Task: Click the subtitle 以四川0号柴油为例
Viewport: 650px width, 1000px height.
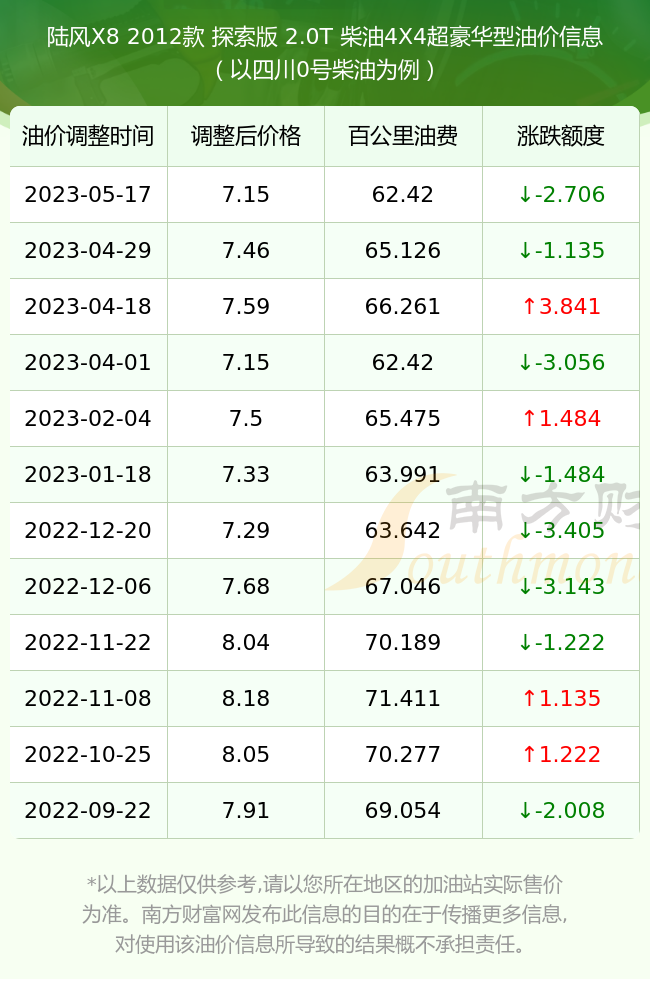Action: pos(325,70)
